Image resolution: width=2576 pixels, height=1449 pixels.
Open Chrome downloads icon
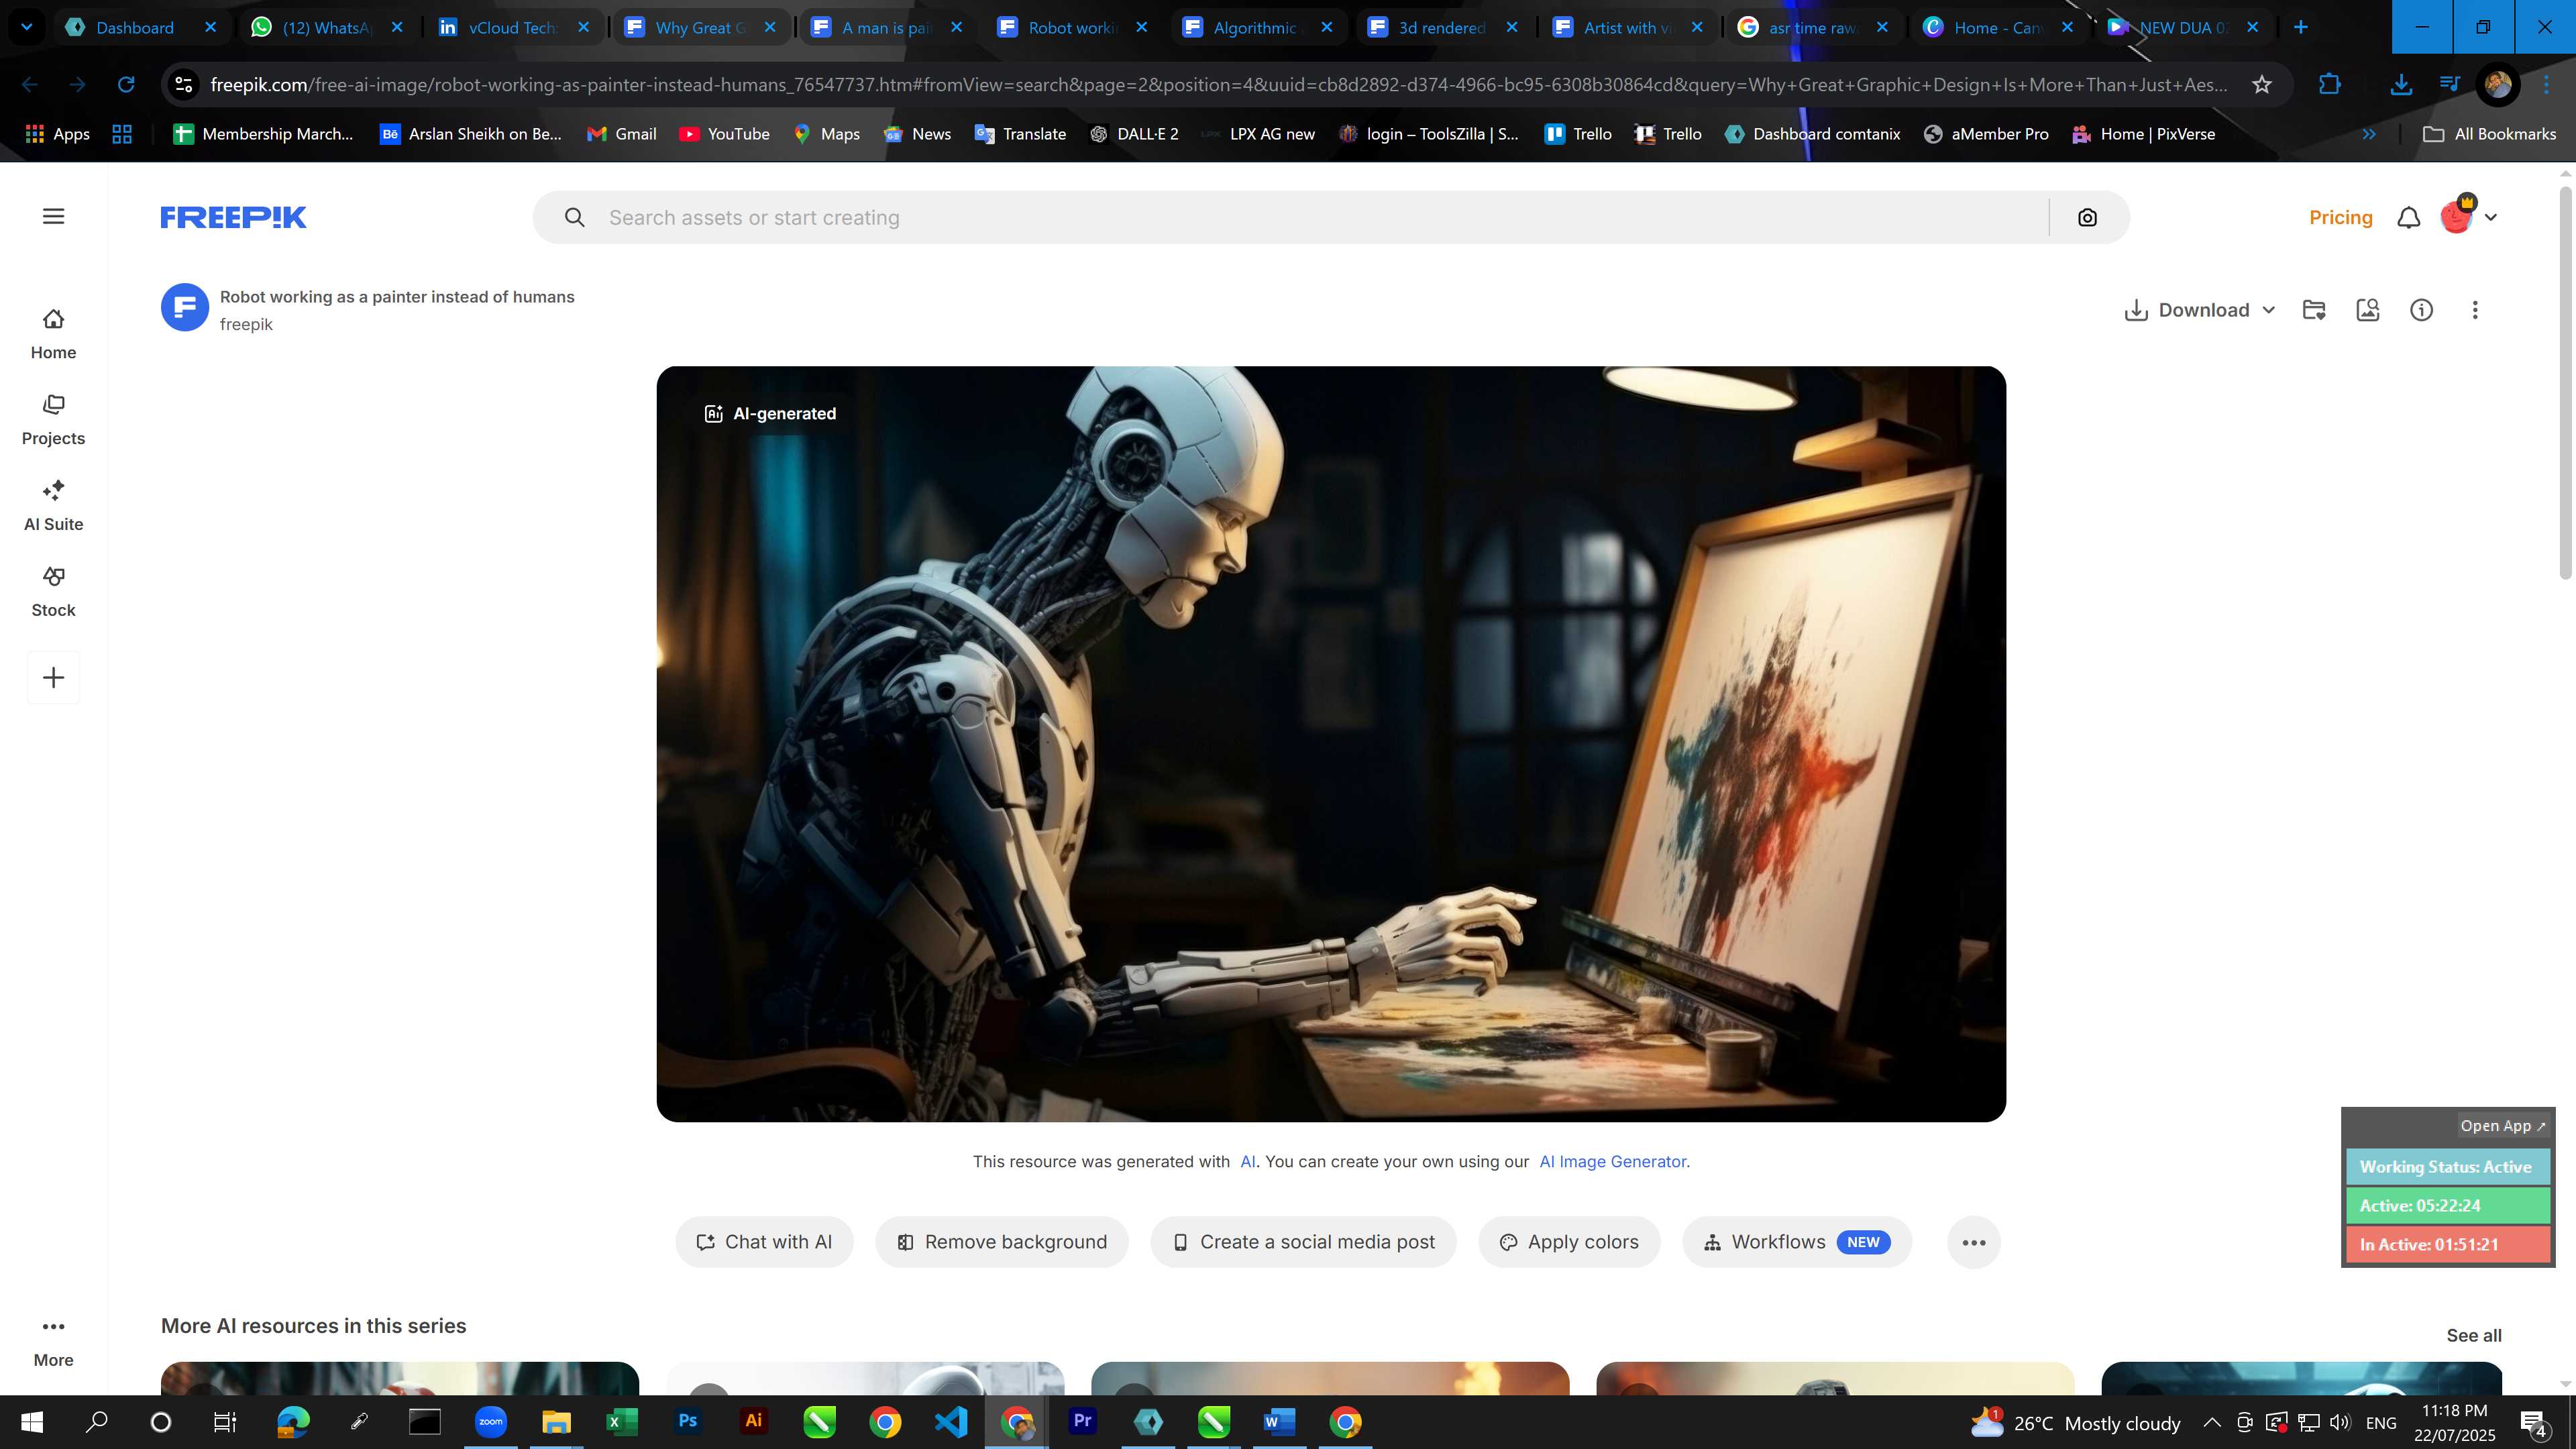(2400, 85)
